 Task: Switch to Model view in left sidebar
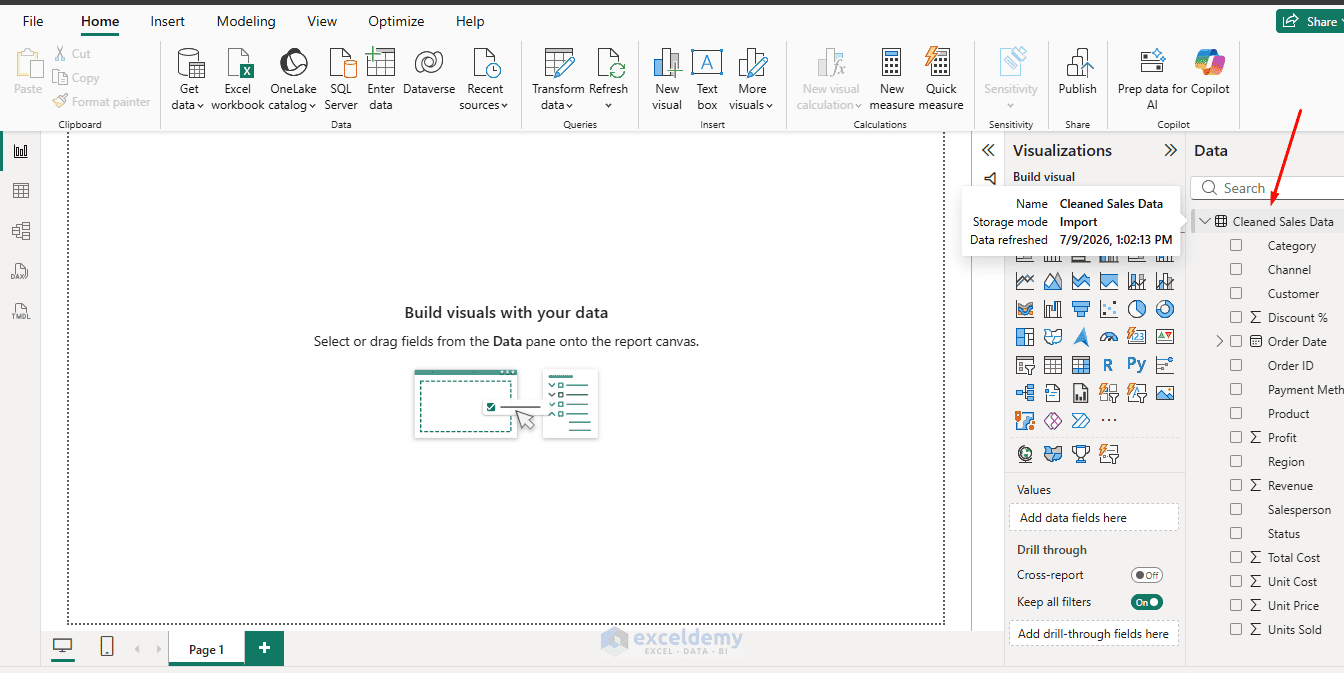click(x=21, y=231)
